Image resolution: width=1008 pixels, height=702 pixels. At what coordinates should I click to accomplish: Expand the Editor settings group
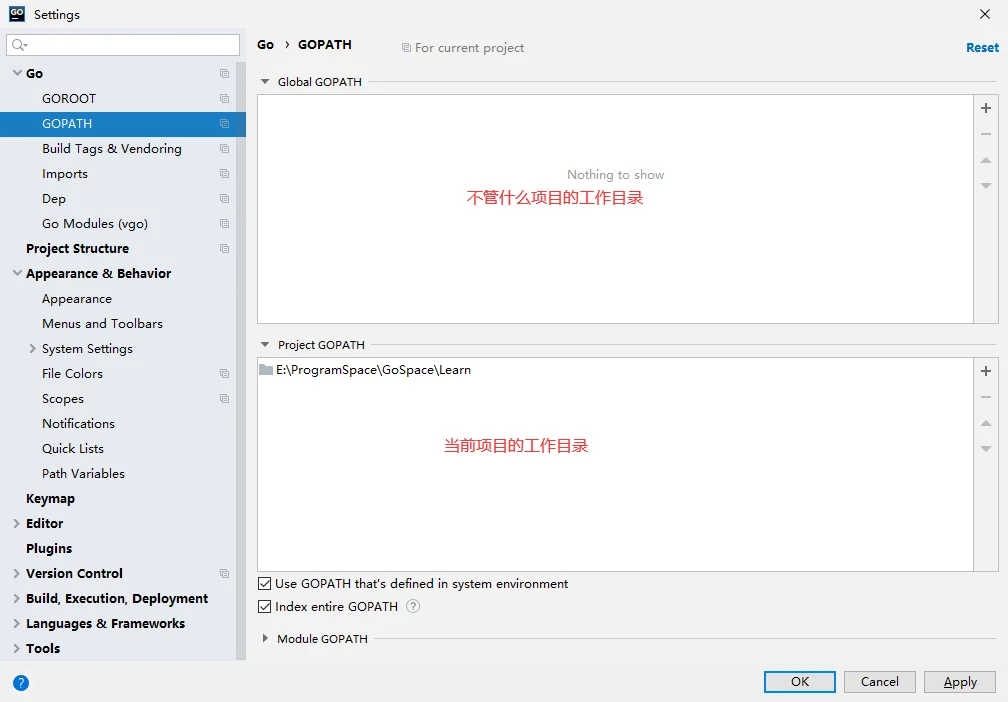[17, 523]
